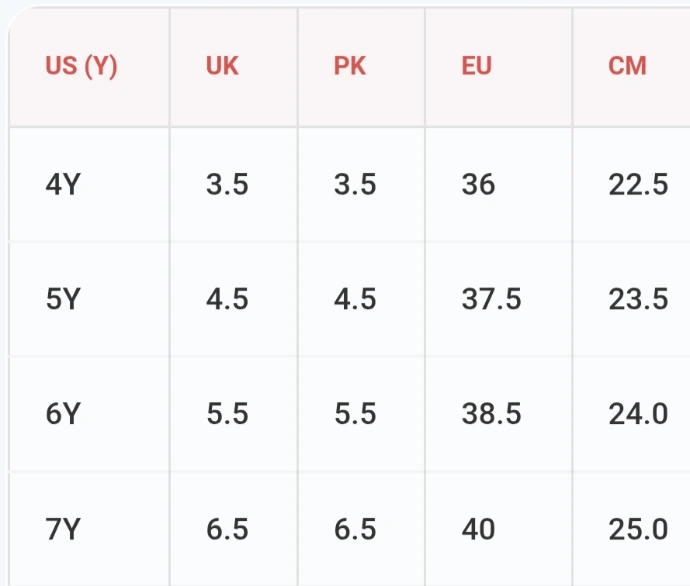Click EU size 40 cell
The height and width of the screenshot is (586, 690).
(x=479, y=529)
